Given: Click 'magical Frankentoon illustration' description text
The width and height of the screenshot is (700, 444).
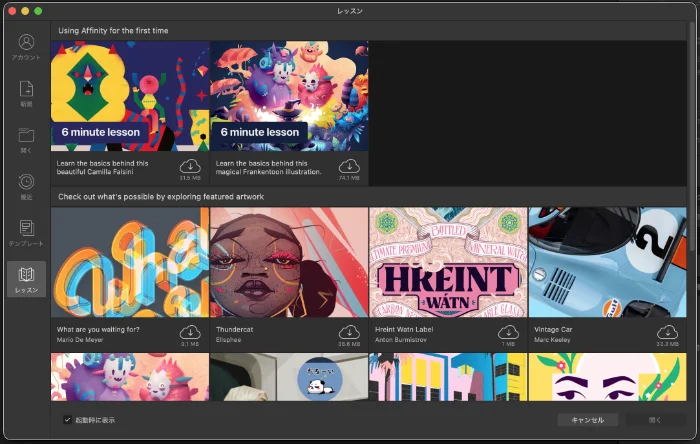Looking at the screenshot, I should click(268, 172).
